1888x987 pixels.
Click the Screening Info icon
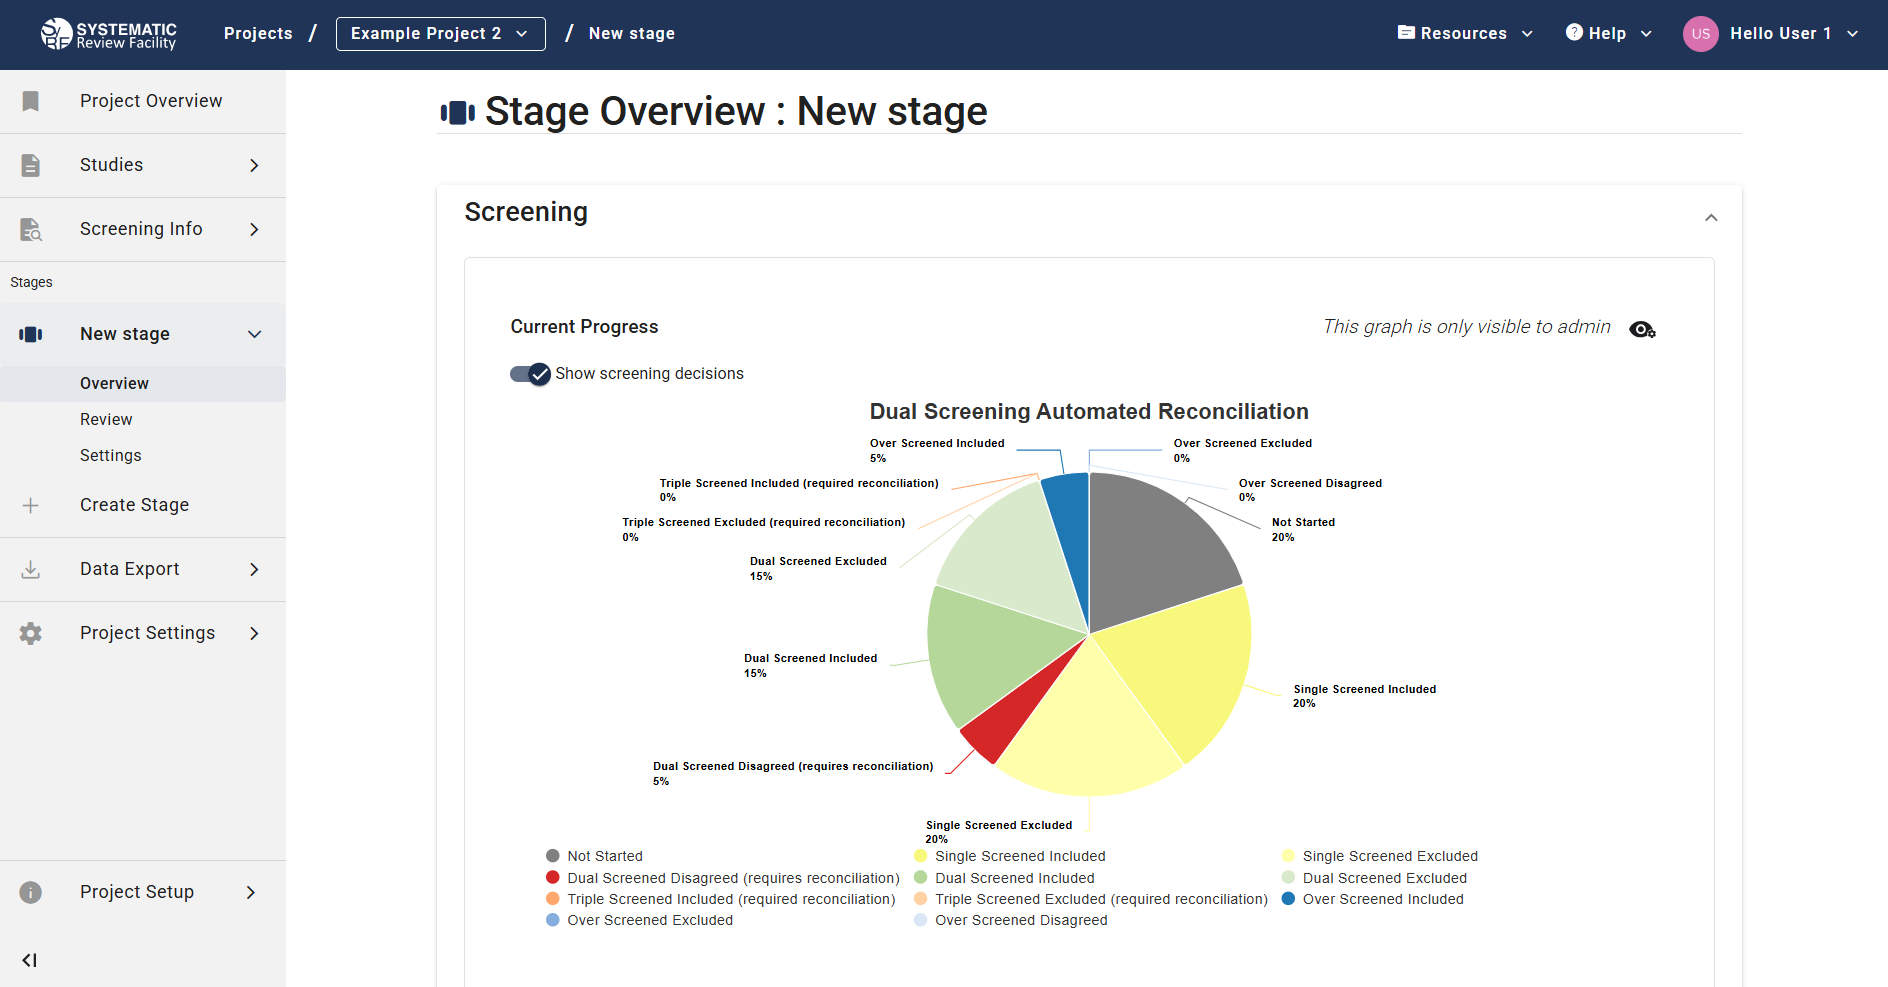pyautogui.click(x=30, y=229)
